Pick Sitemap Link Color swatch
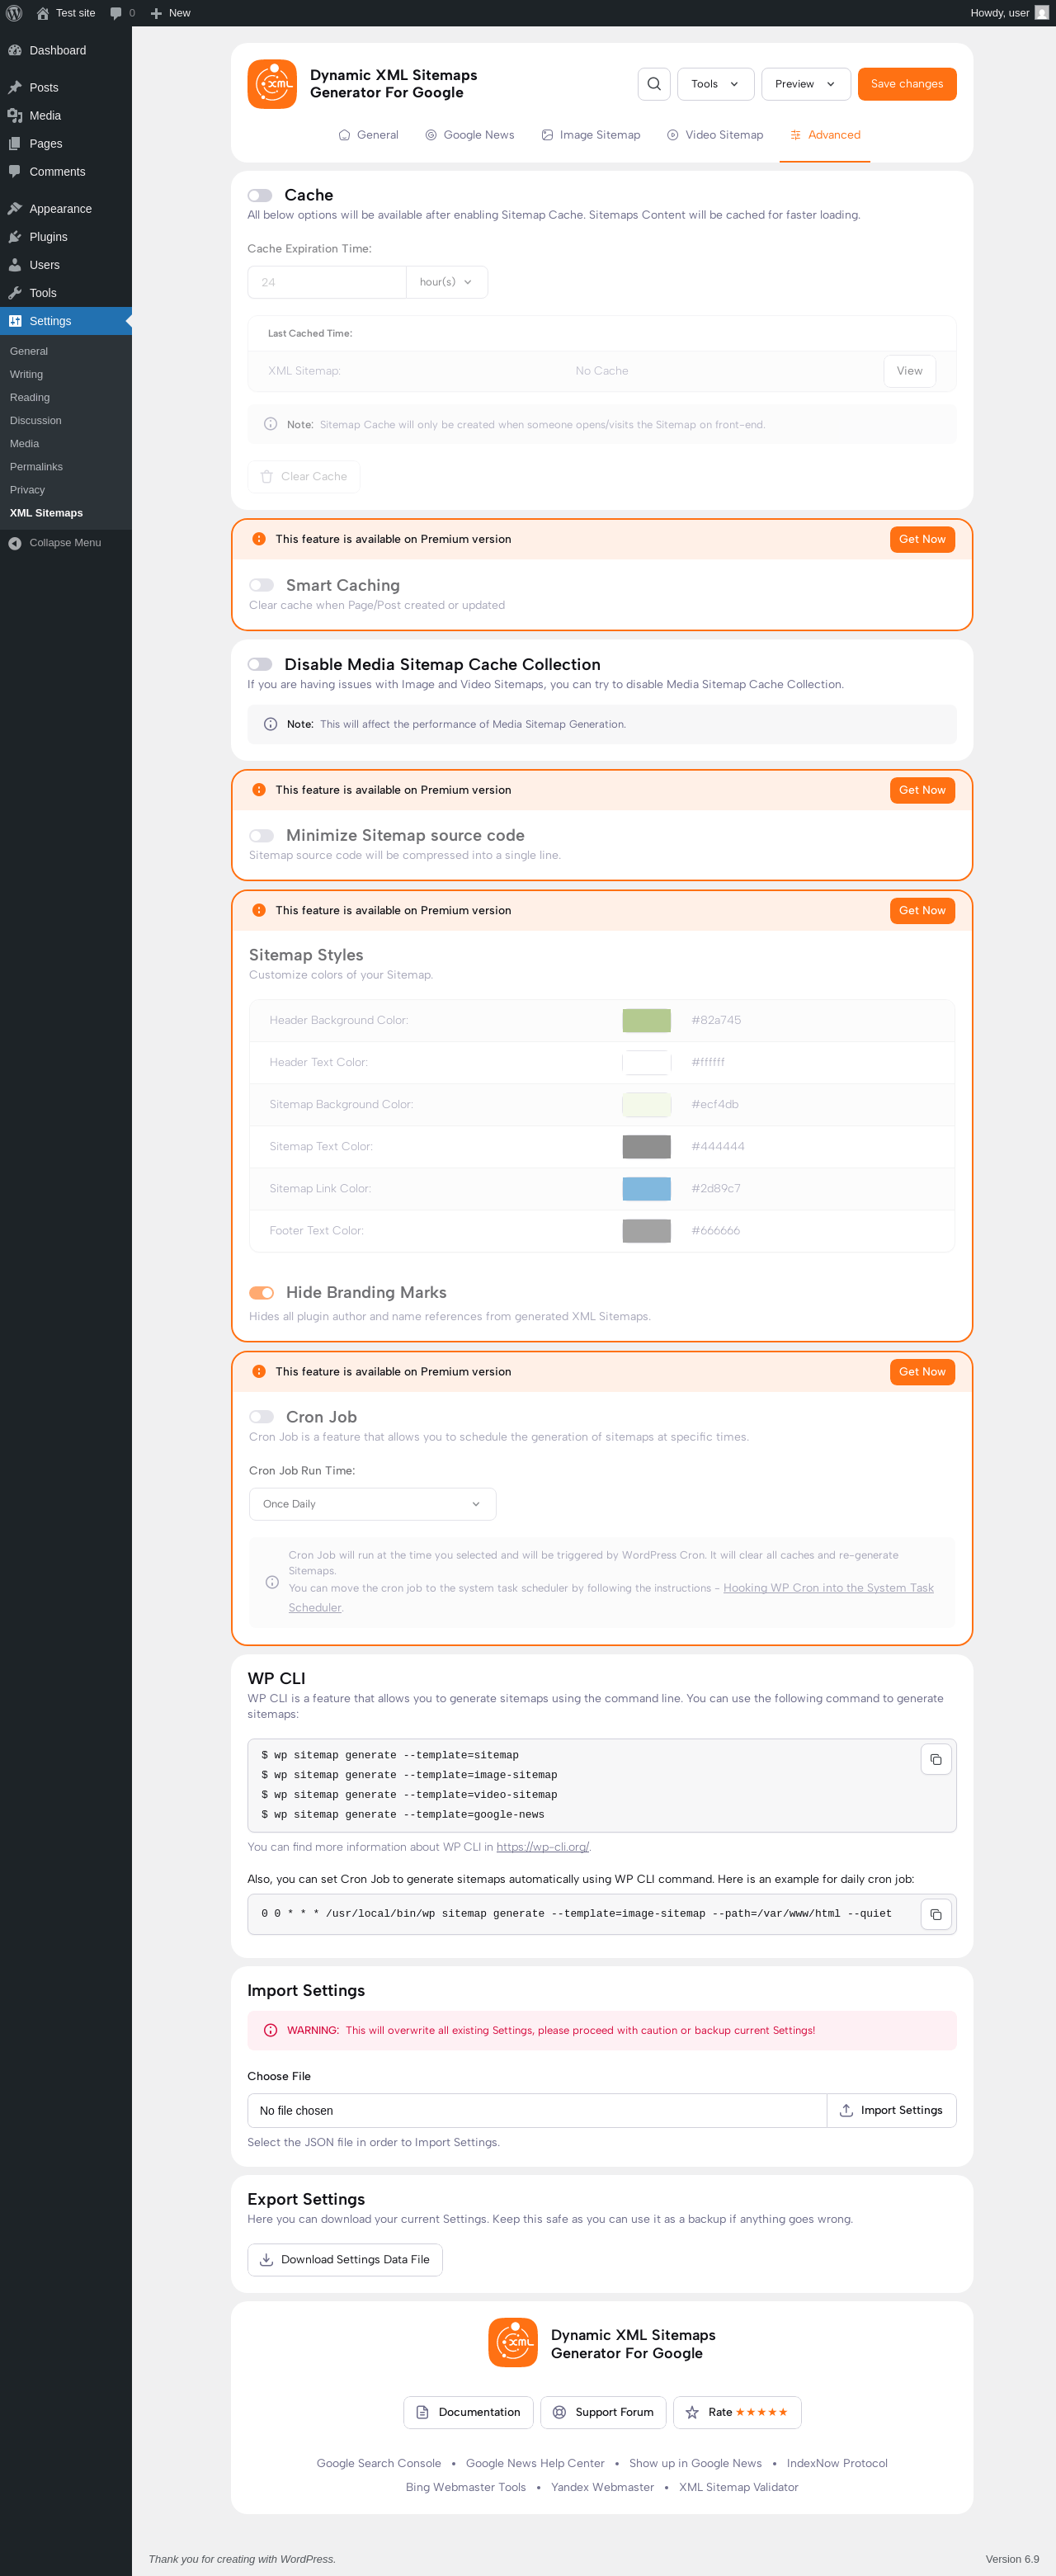The width and height of the screenshot is (1056, 2576). tap(646, 1188)
